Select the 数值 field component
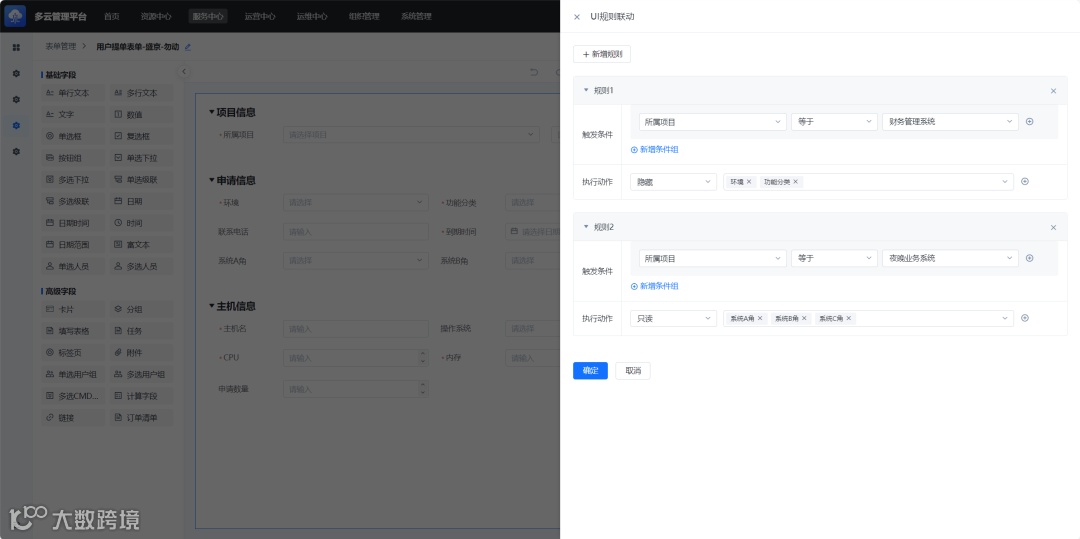The image size is (1080, 539). [x=141, y=115]
